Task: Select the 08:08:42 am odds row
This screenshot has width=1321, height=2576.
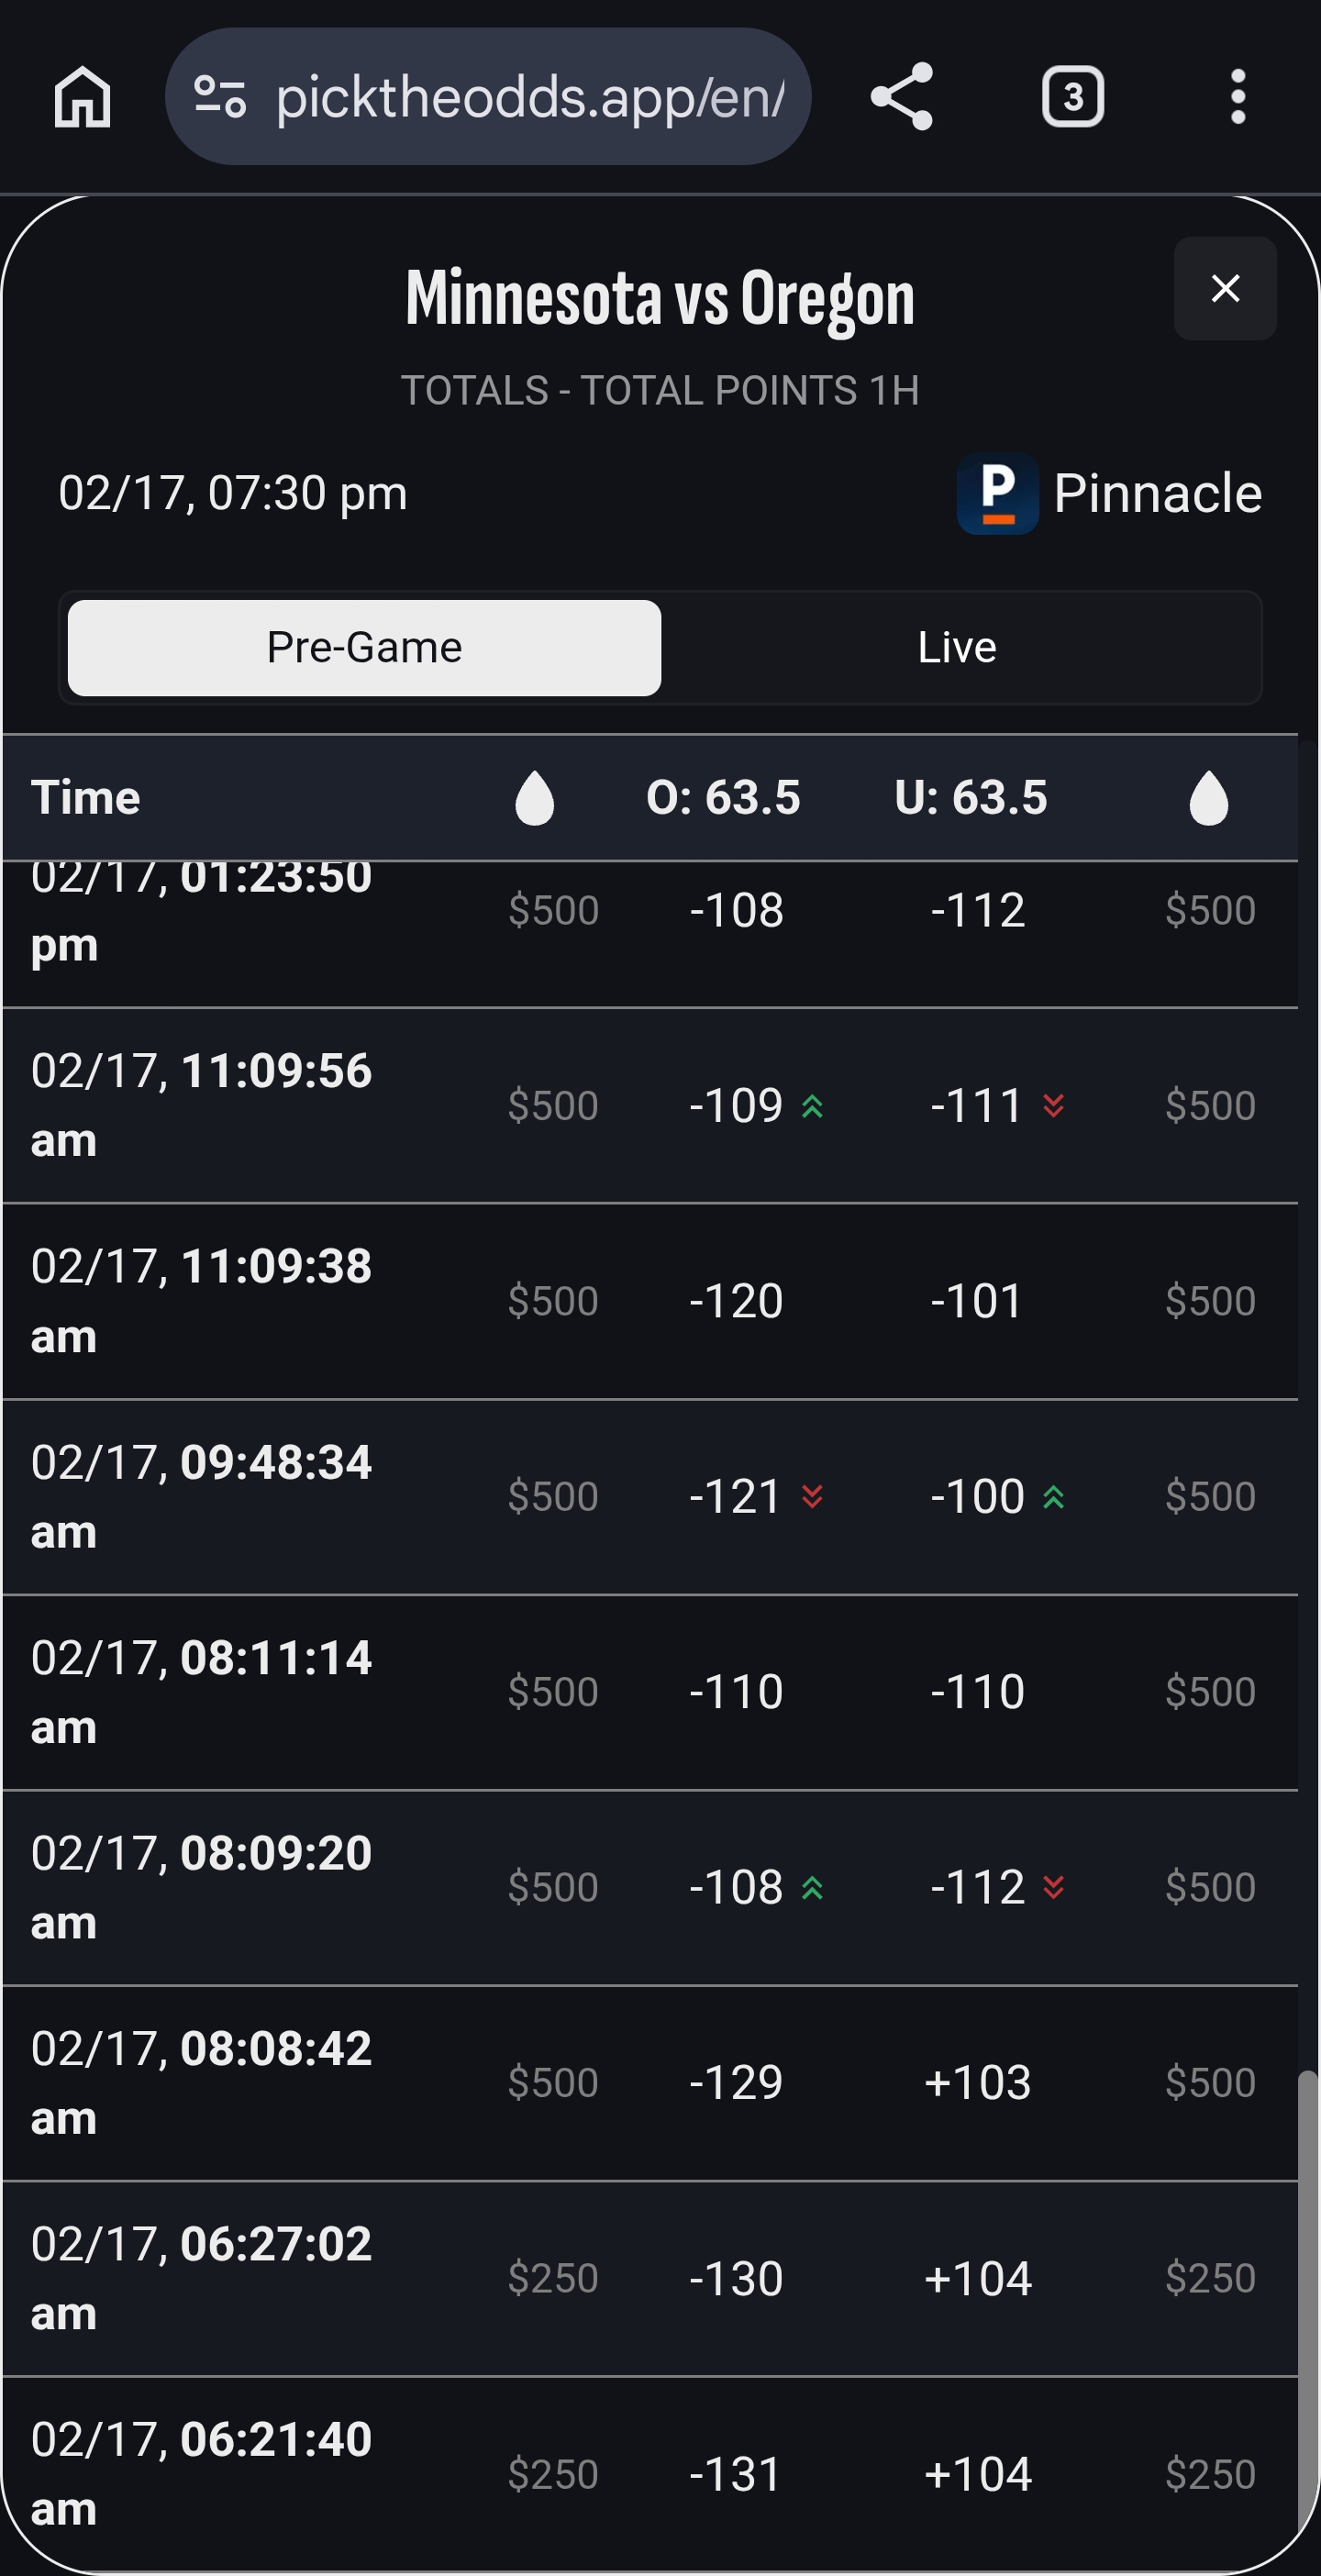Action: pos(650,2083)
